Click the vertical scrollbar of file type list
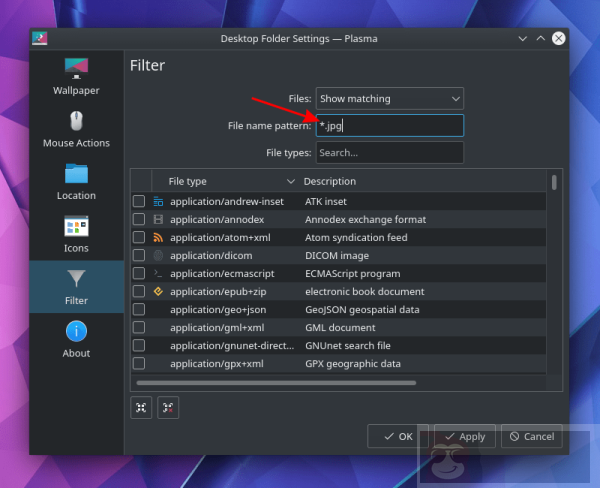The width and height of the screenshot is (600, 488). tap(554, 183)
